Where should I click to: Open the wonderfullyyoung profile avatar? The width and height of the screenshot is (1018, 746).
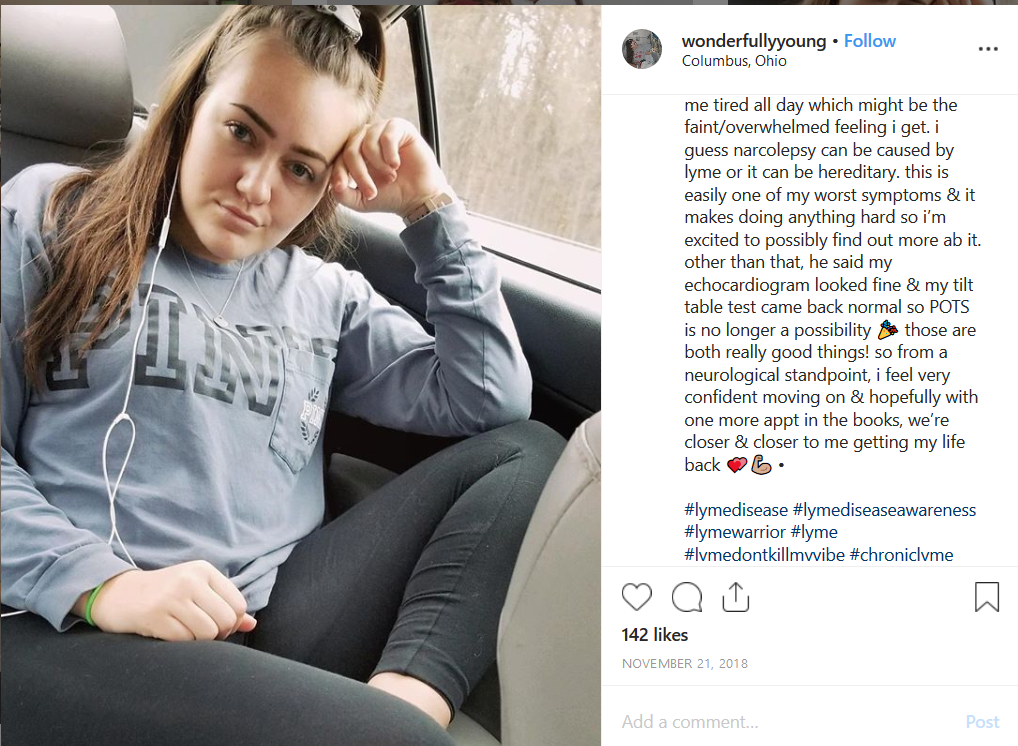click(x=641, y=49)
